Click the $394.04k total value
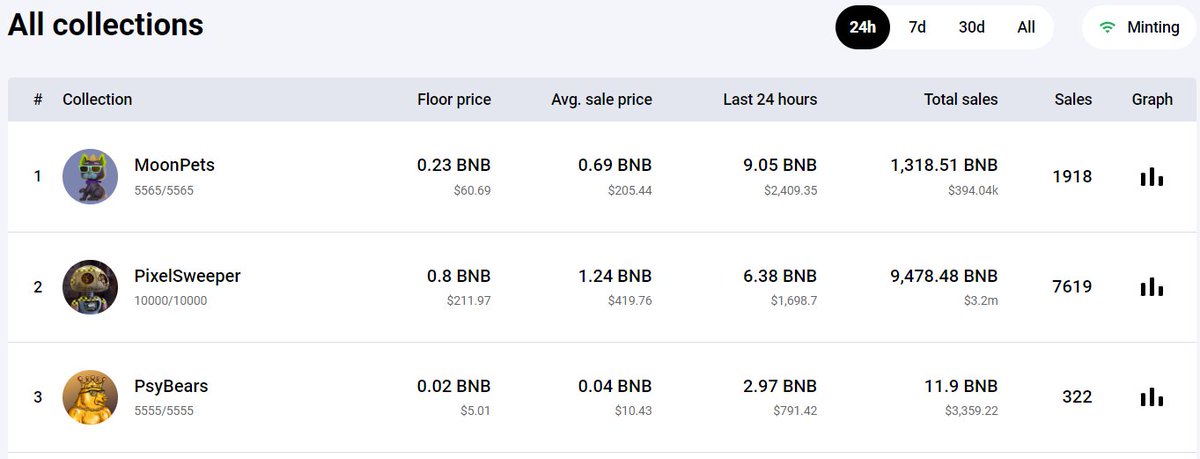This screenshot has width=1200, height=459. pos(973,190)
